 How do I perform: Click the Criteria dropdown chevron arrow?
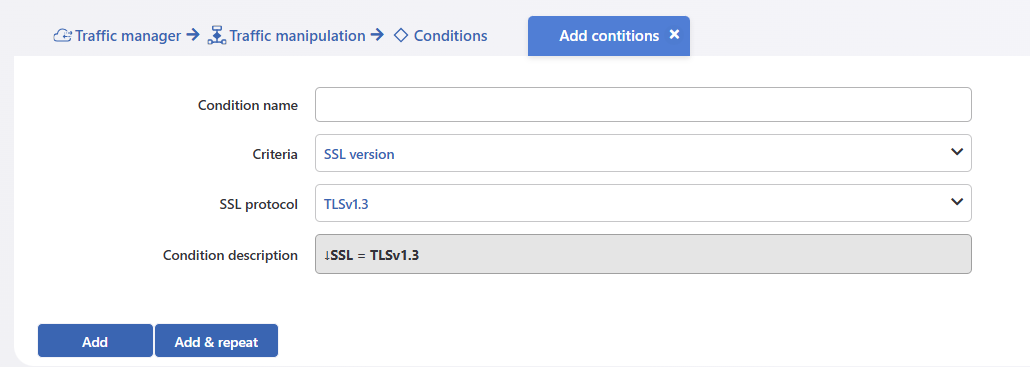click(x=956, y=152)
